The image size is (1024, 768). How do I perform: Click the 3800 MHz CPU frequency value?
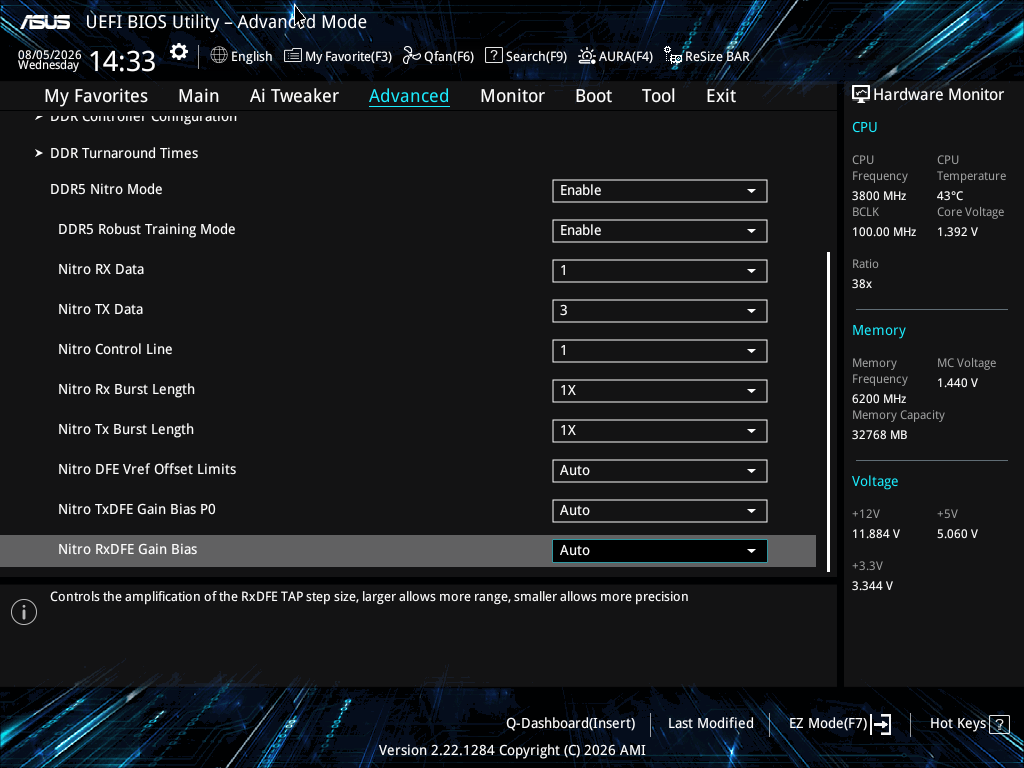(x=878, y=196)
